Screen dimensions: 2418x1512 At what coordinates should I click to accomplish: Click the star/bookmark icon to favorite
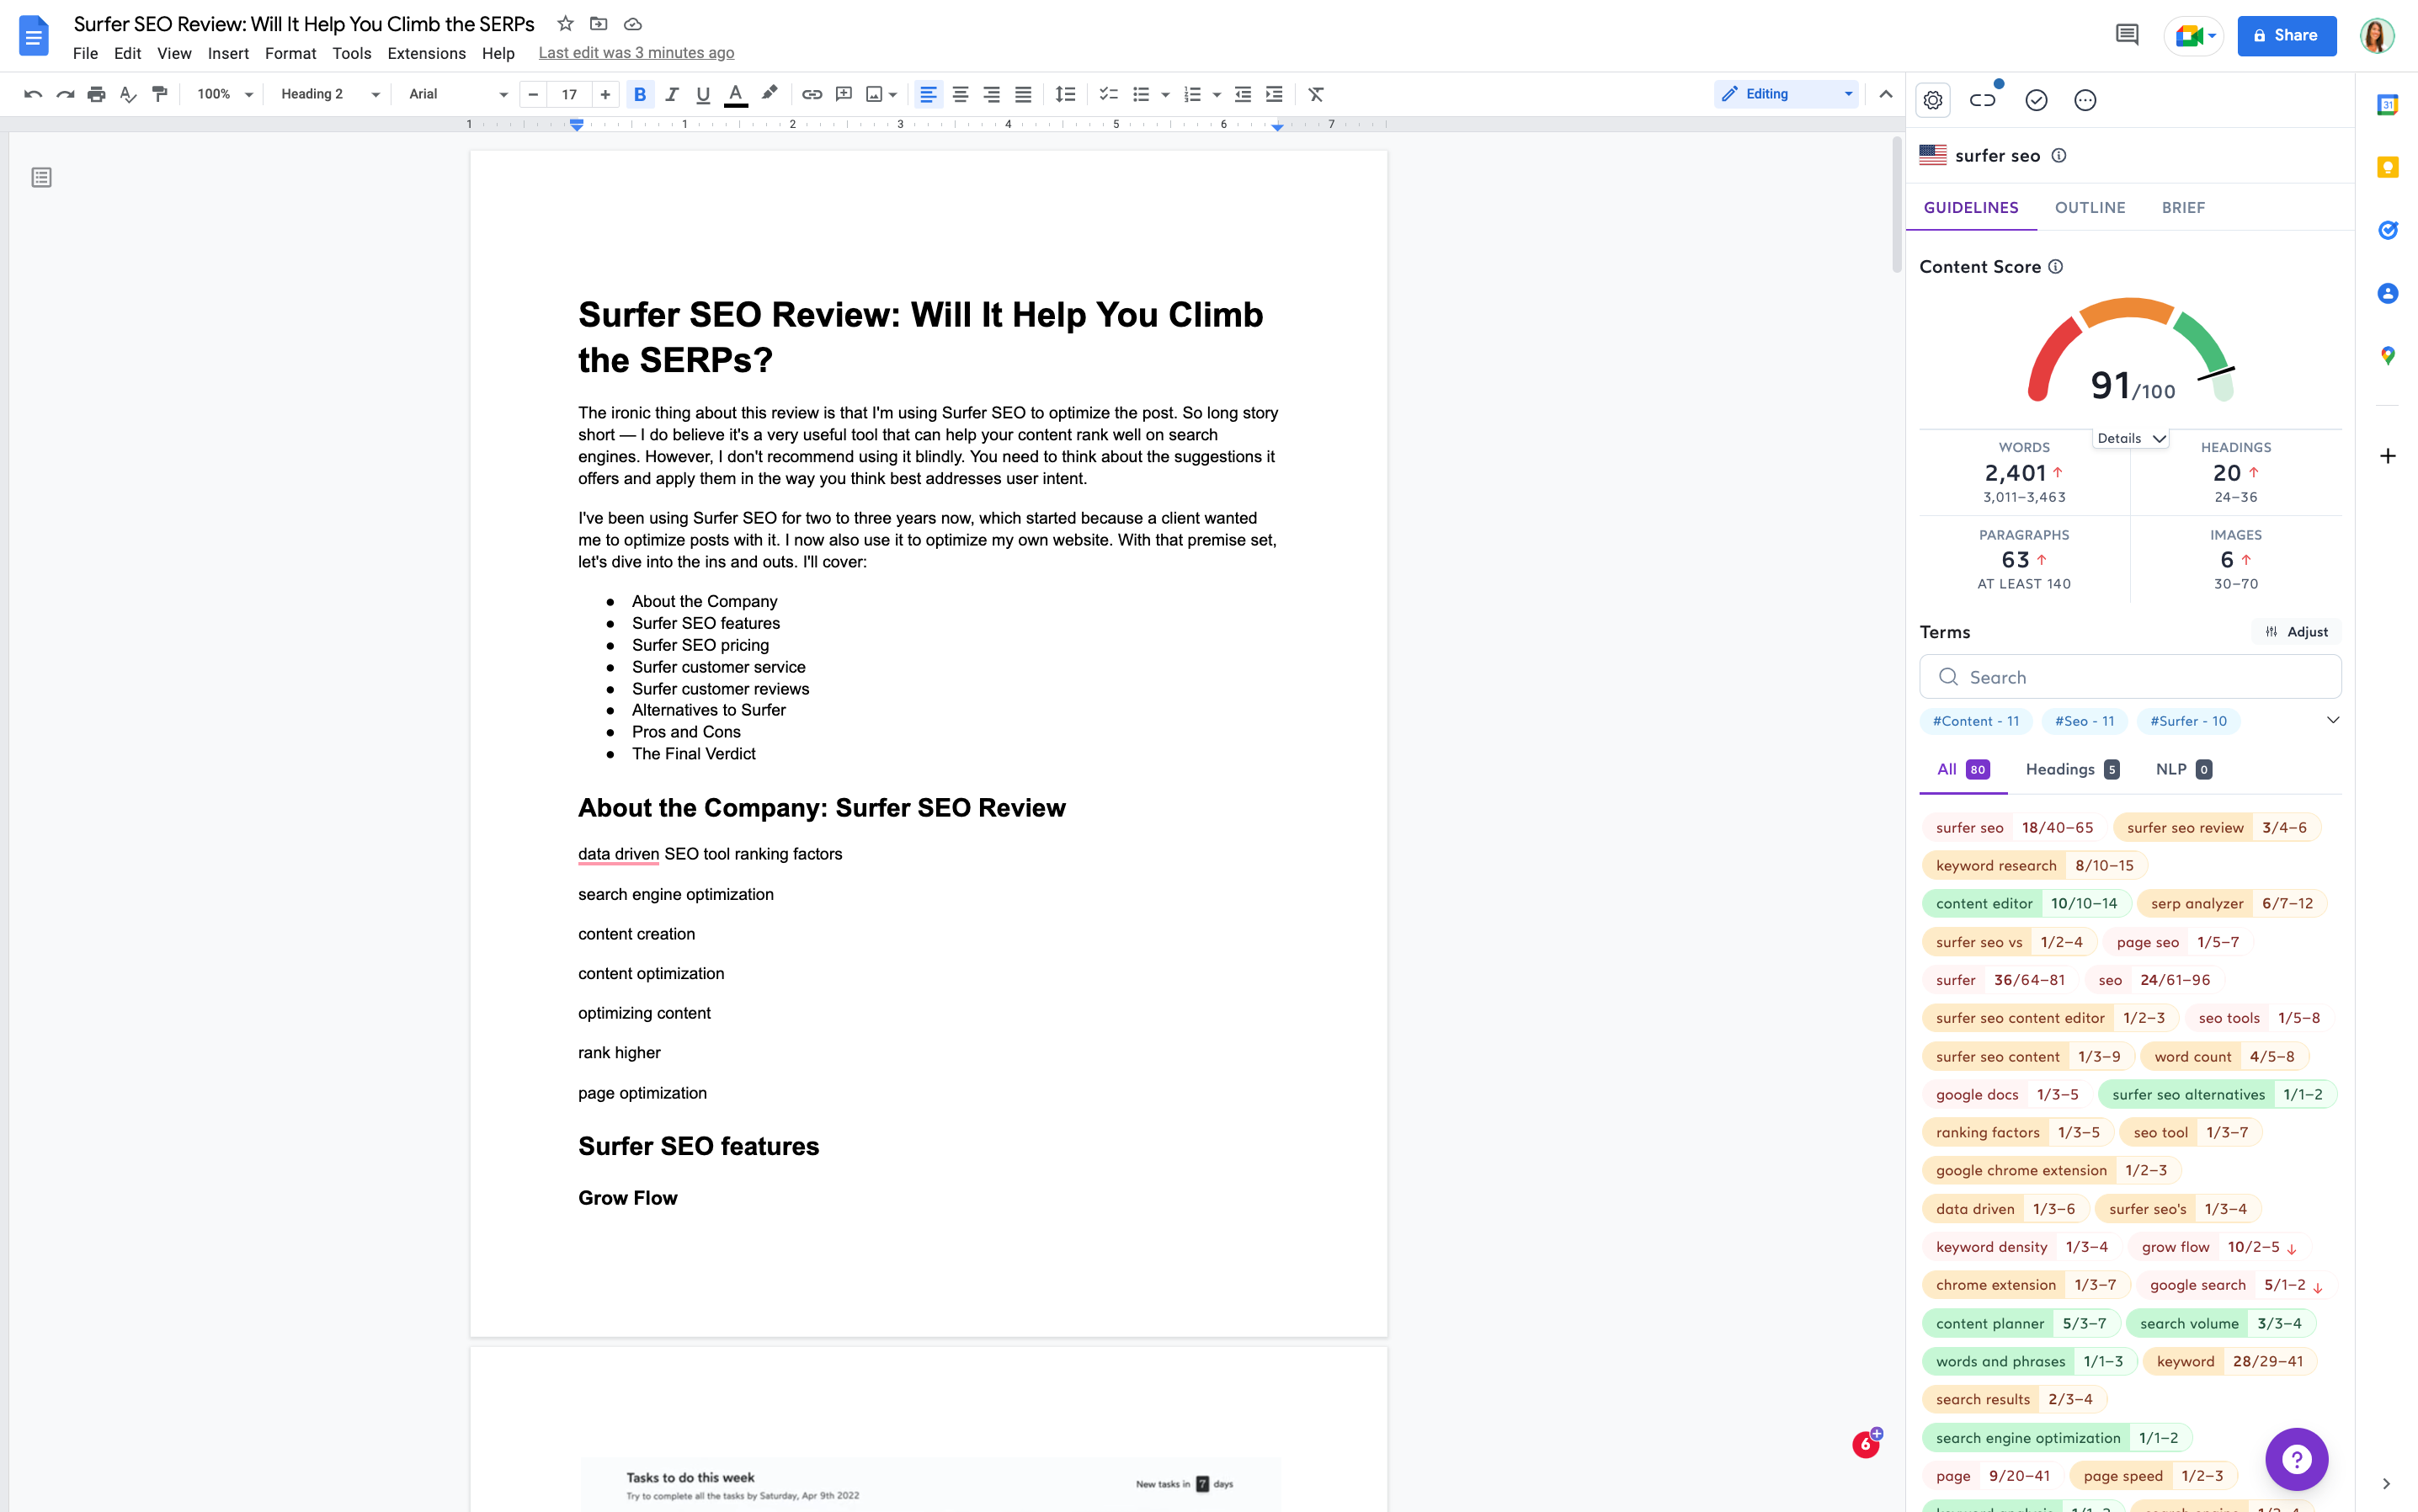point(564,23)
